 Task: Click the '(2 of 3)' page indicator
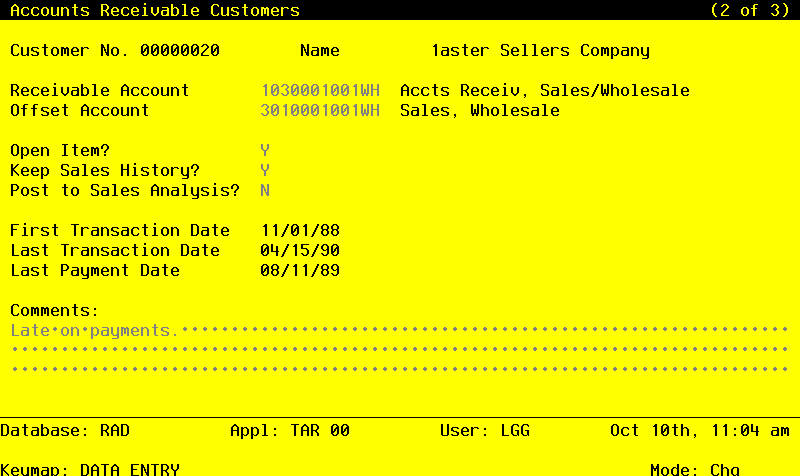coord(750,10)
